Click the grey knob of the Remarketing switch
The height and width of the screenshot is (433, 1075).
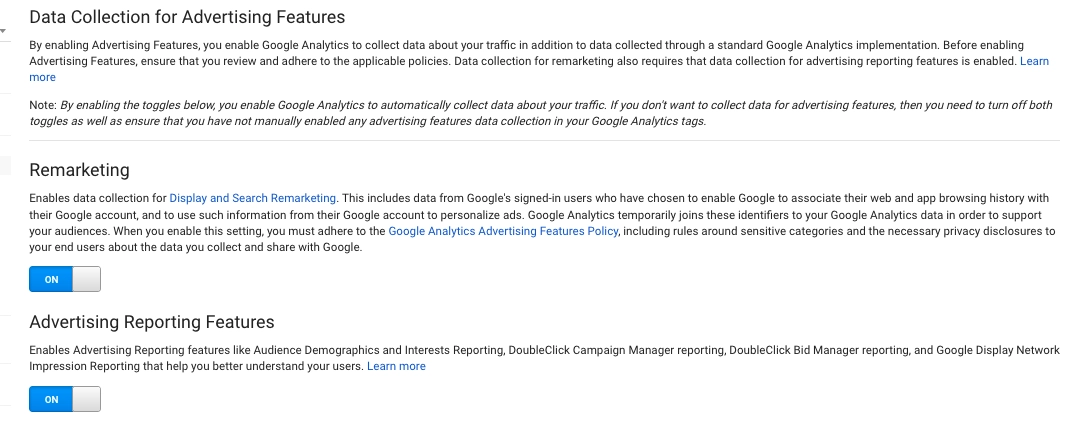coord(87,280)
